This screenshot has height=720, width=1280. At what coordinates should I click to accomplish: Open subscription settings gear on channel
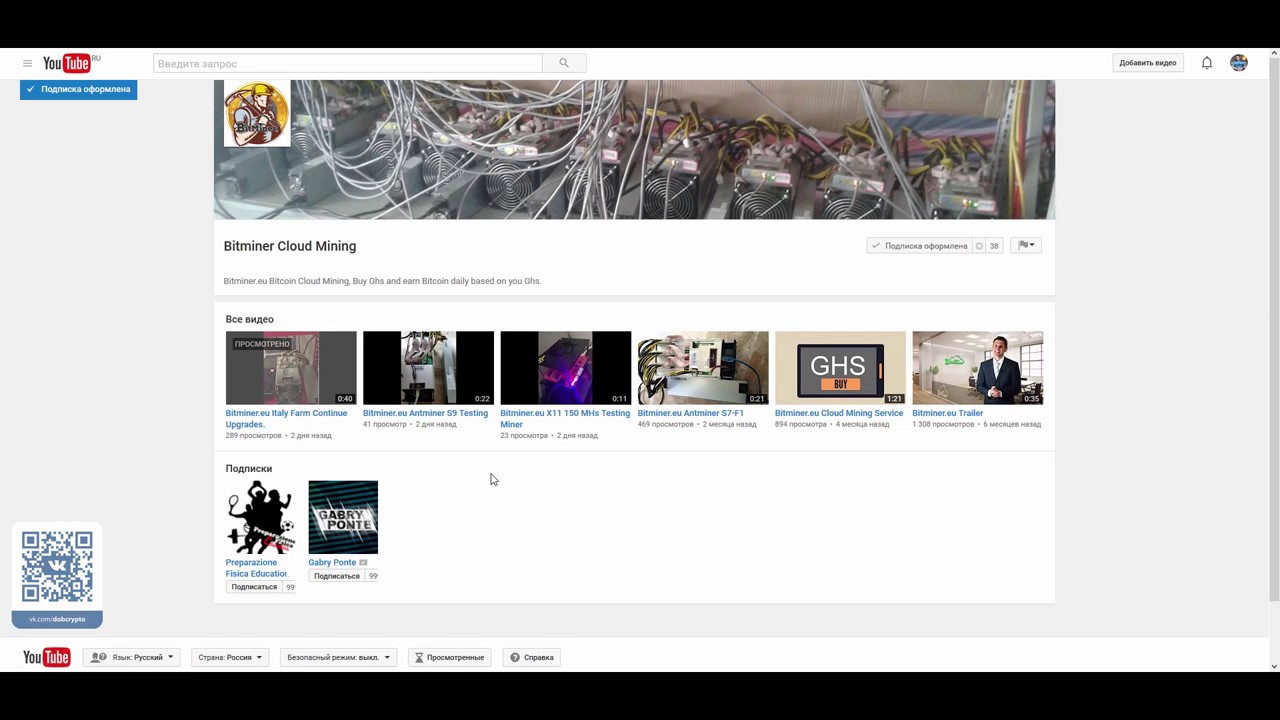click(979, 246)
